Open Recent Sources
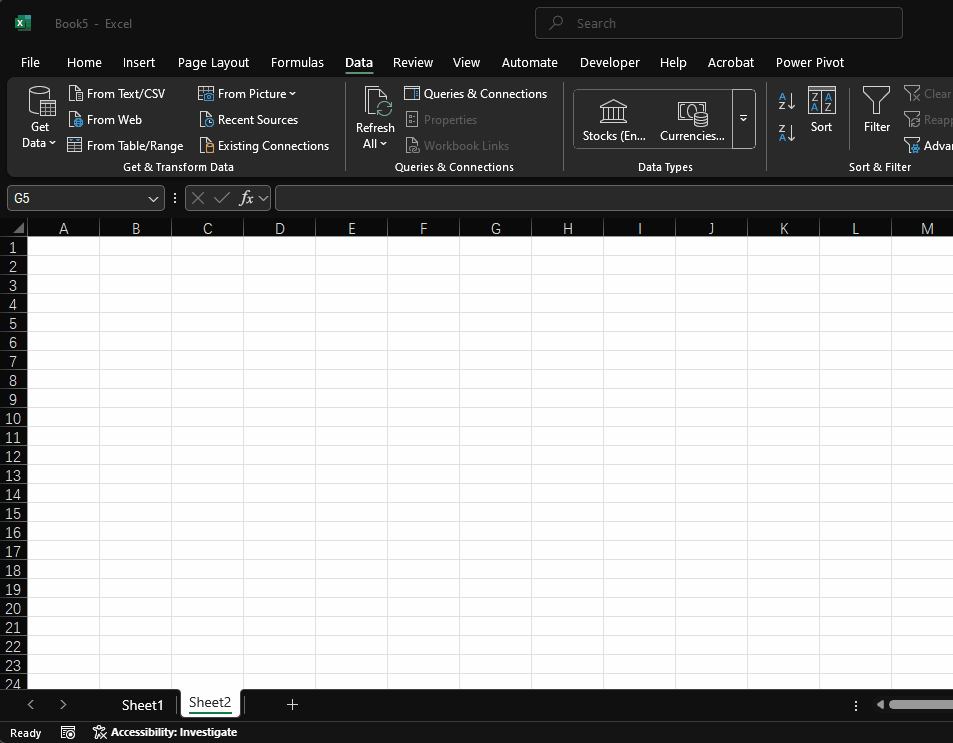953x743 pixels. point(248,119)
